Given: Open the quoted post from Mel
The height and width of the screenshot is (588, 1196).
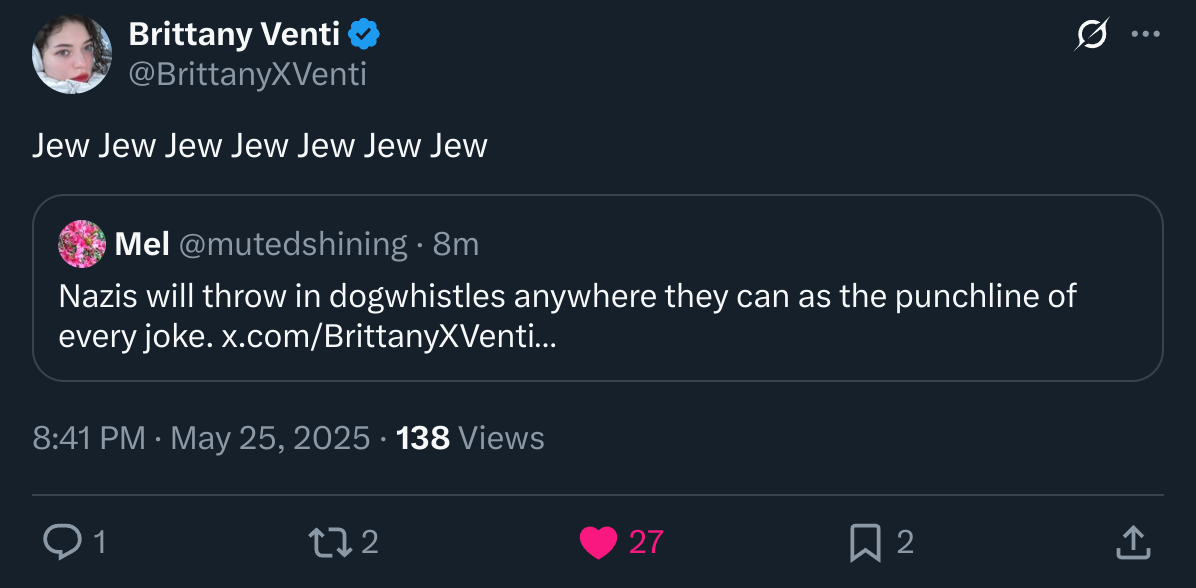Looking at the screenshot, I should click(598, 288).
